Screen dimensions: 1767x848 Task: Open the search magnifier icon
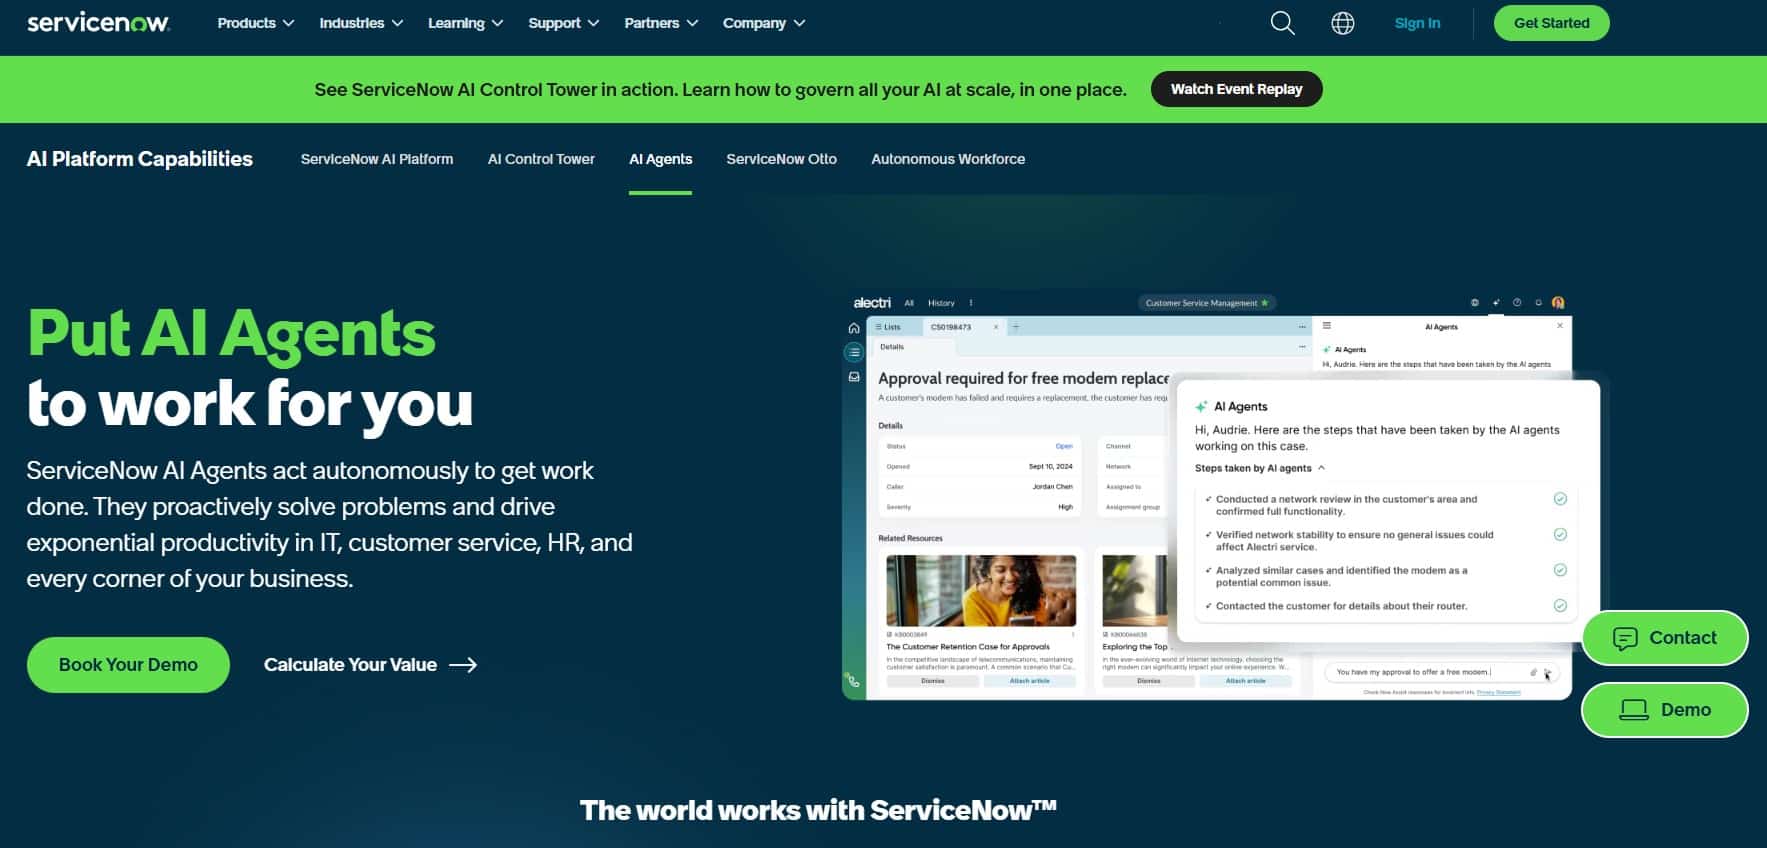tap(1282, 23)
